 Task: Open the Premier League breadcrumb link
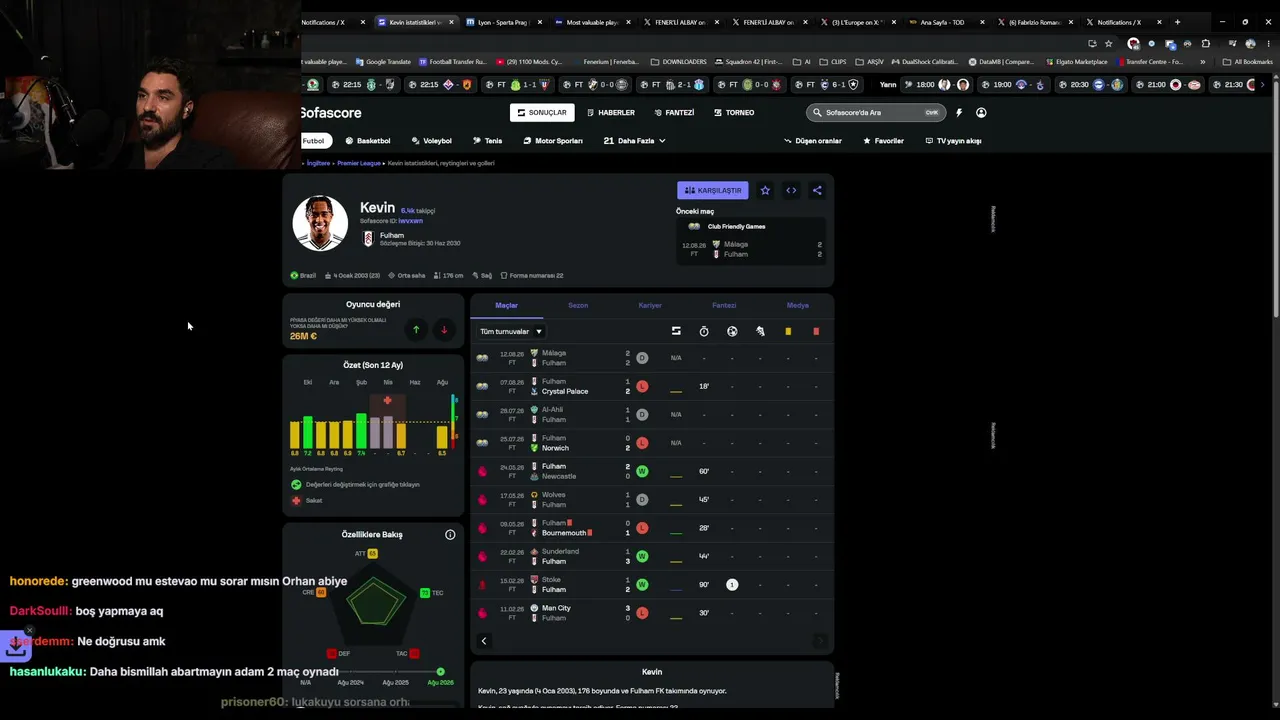[359, 163]
